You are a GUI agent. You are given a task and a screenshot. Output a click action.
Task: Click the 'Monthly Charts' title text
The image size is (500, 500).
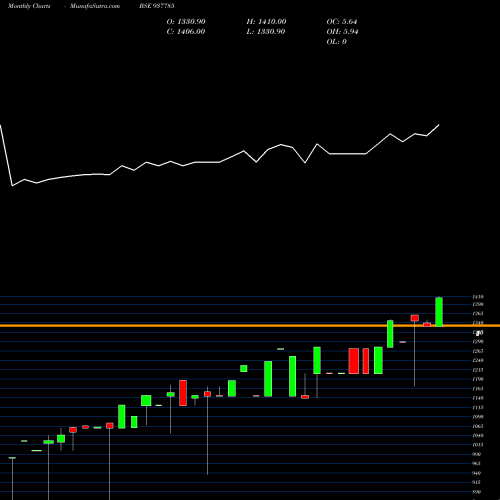[x=29, y=6]
